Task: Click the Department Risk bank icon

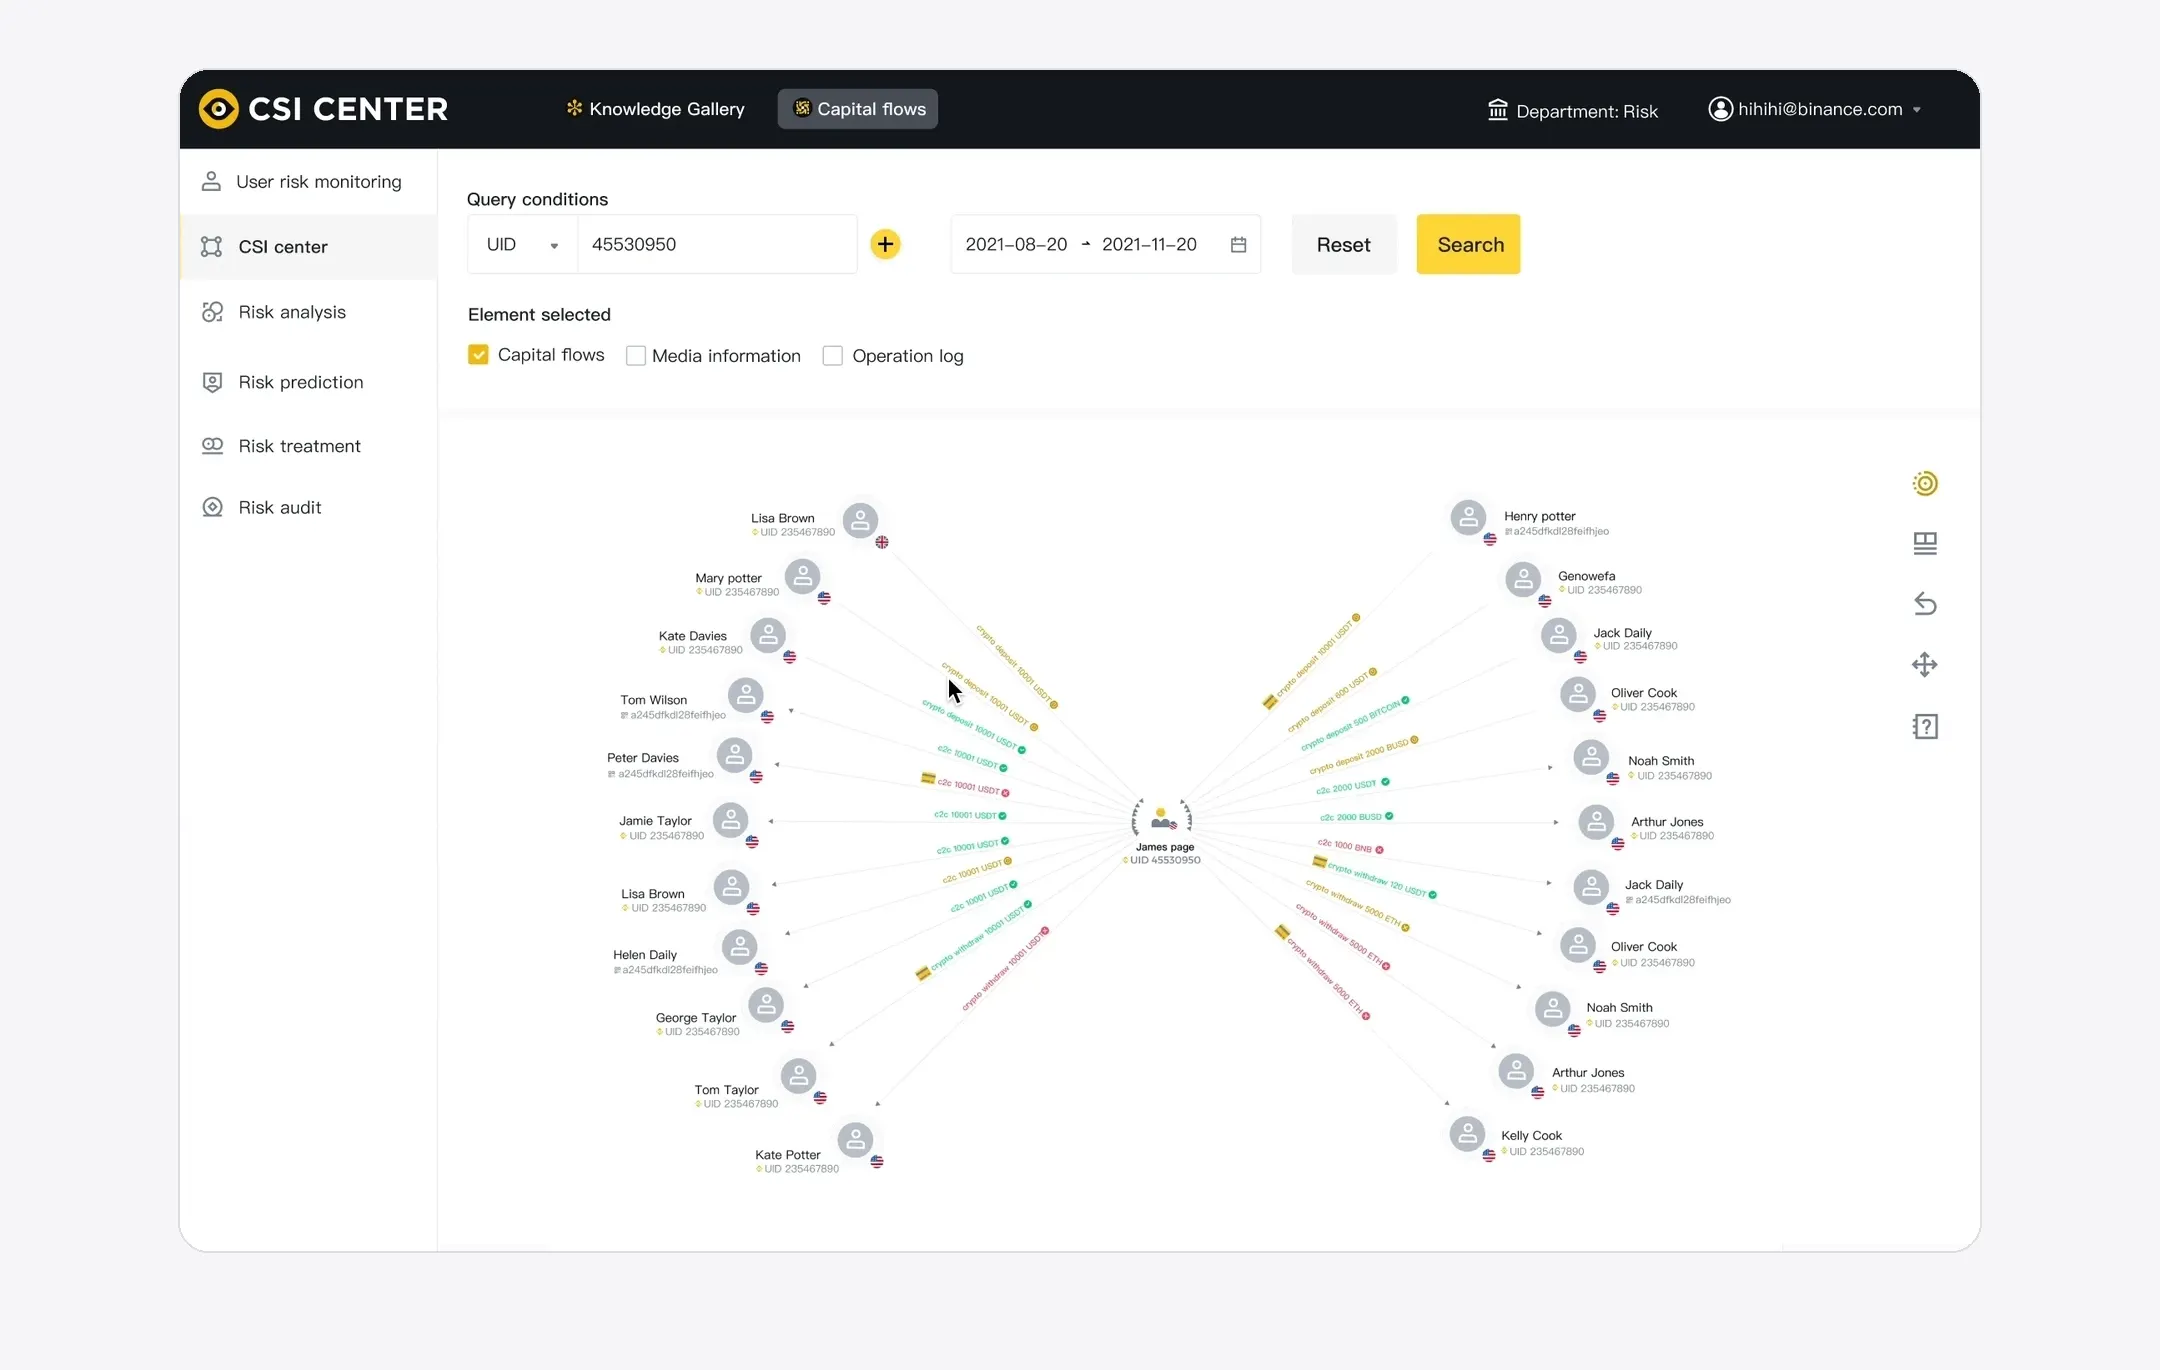Action: pos(1497,109)
